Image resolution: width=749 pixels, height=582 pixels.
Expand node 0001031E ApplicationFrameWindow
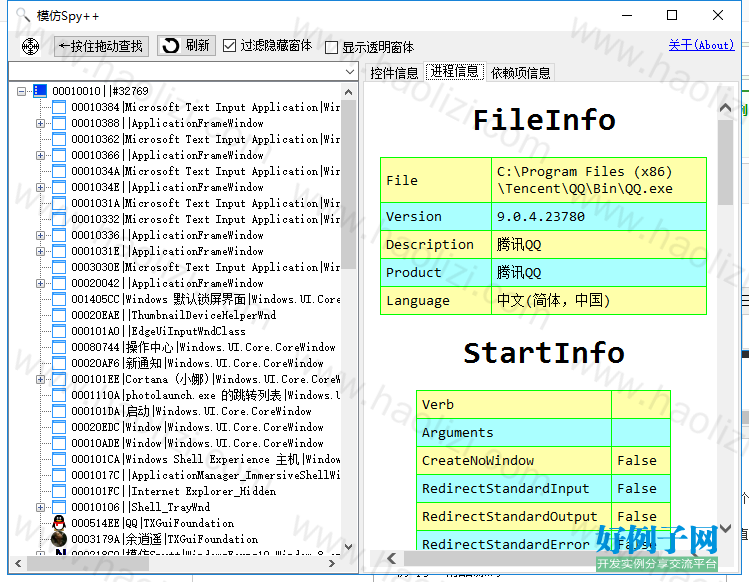click(41, 251)
